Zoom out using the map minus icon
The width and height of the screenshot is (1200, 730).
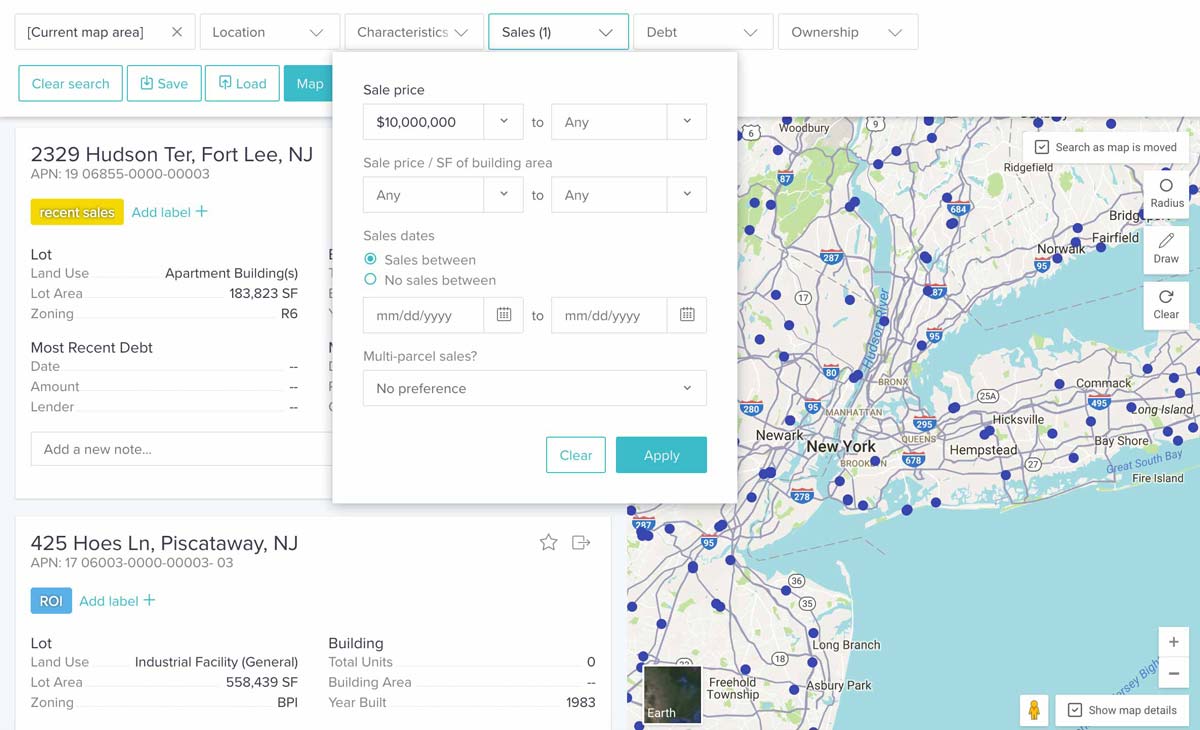tap(1173, 673)
